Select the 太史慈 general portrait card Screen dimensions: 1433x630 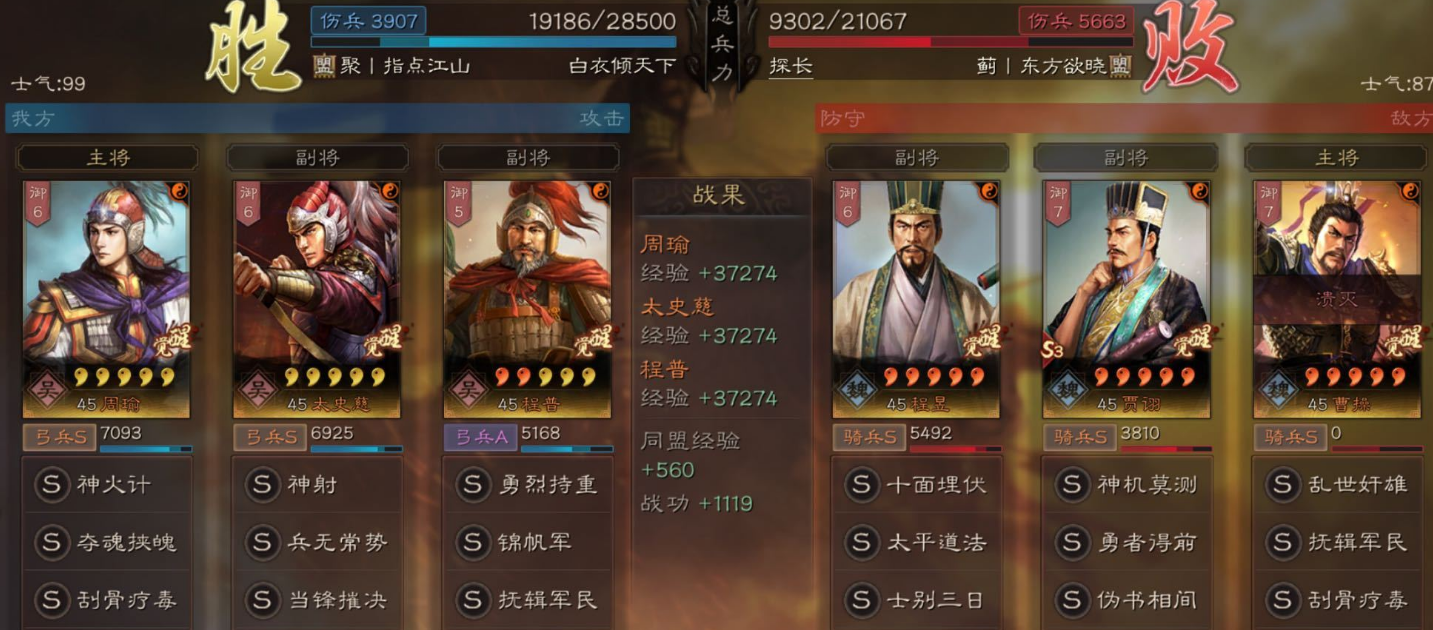tap(317, 298)
